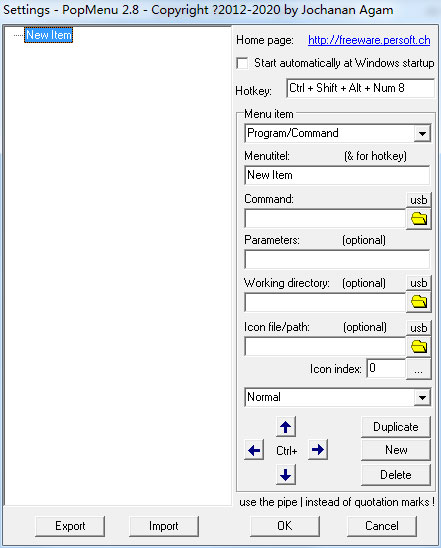Click the usb button beside Command

click(419, 200)
